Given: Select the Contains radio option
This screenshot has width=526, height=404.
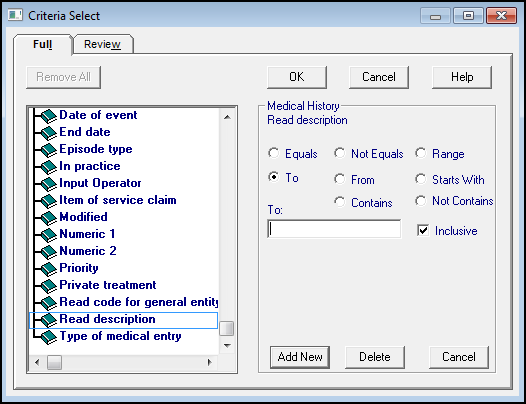Looking at the screenshot, I should [x=340, y=202].
